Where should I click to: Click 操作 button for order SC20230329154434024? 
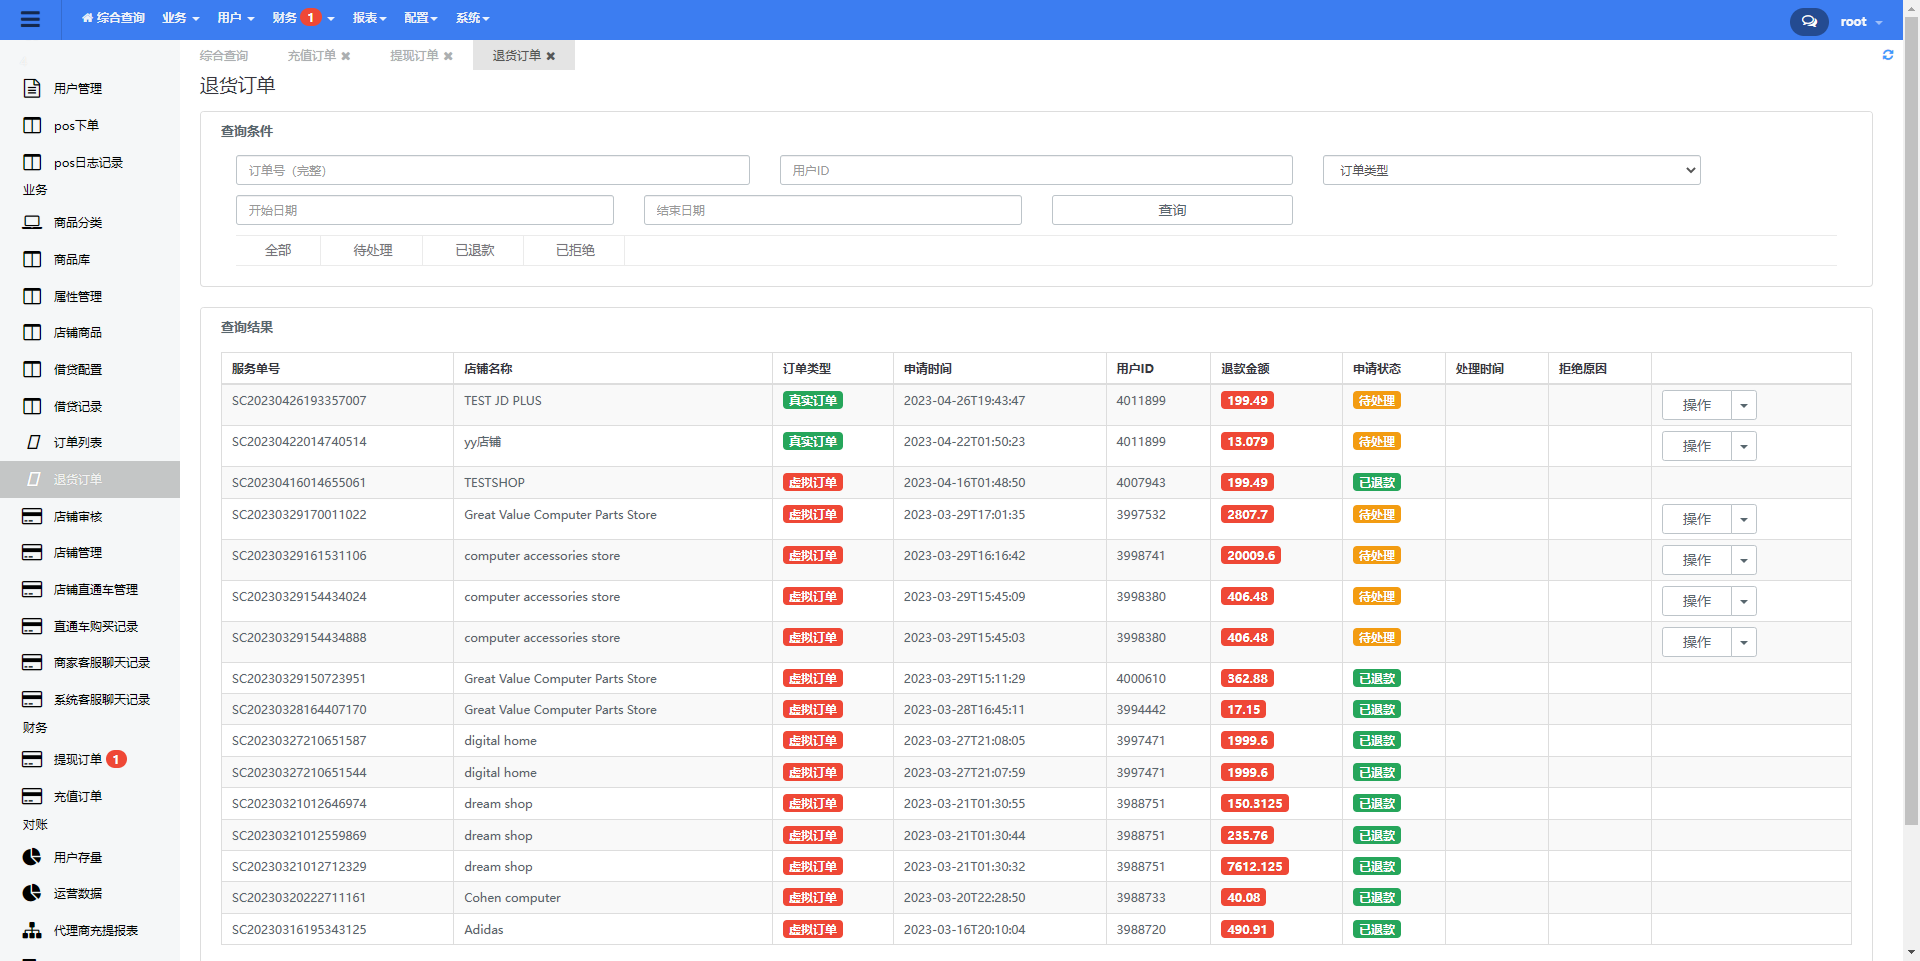click(x=1696, y=601)
